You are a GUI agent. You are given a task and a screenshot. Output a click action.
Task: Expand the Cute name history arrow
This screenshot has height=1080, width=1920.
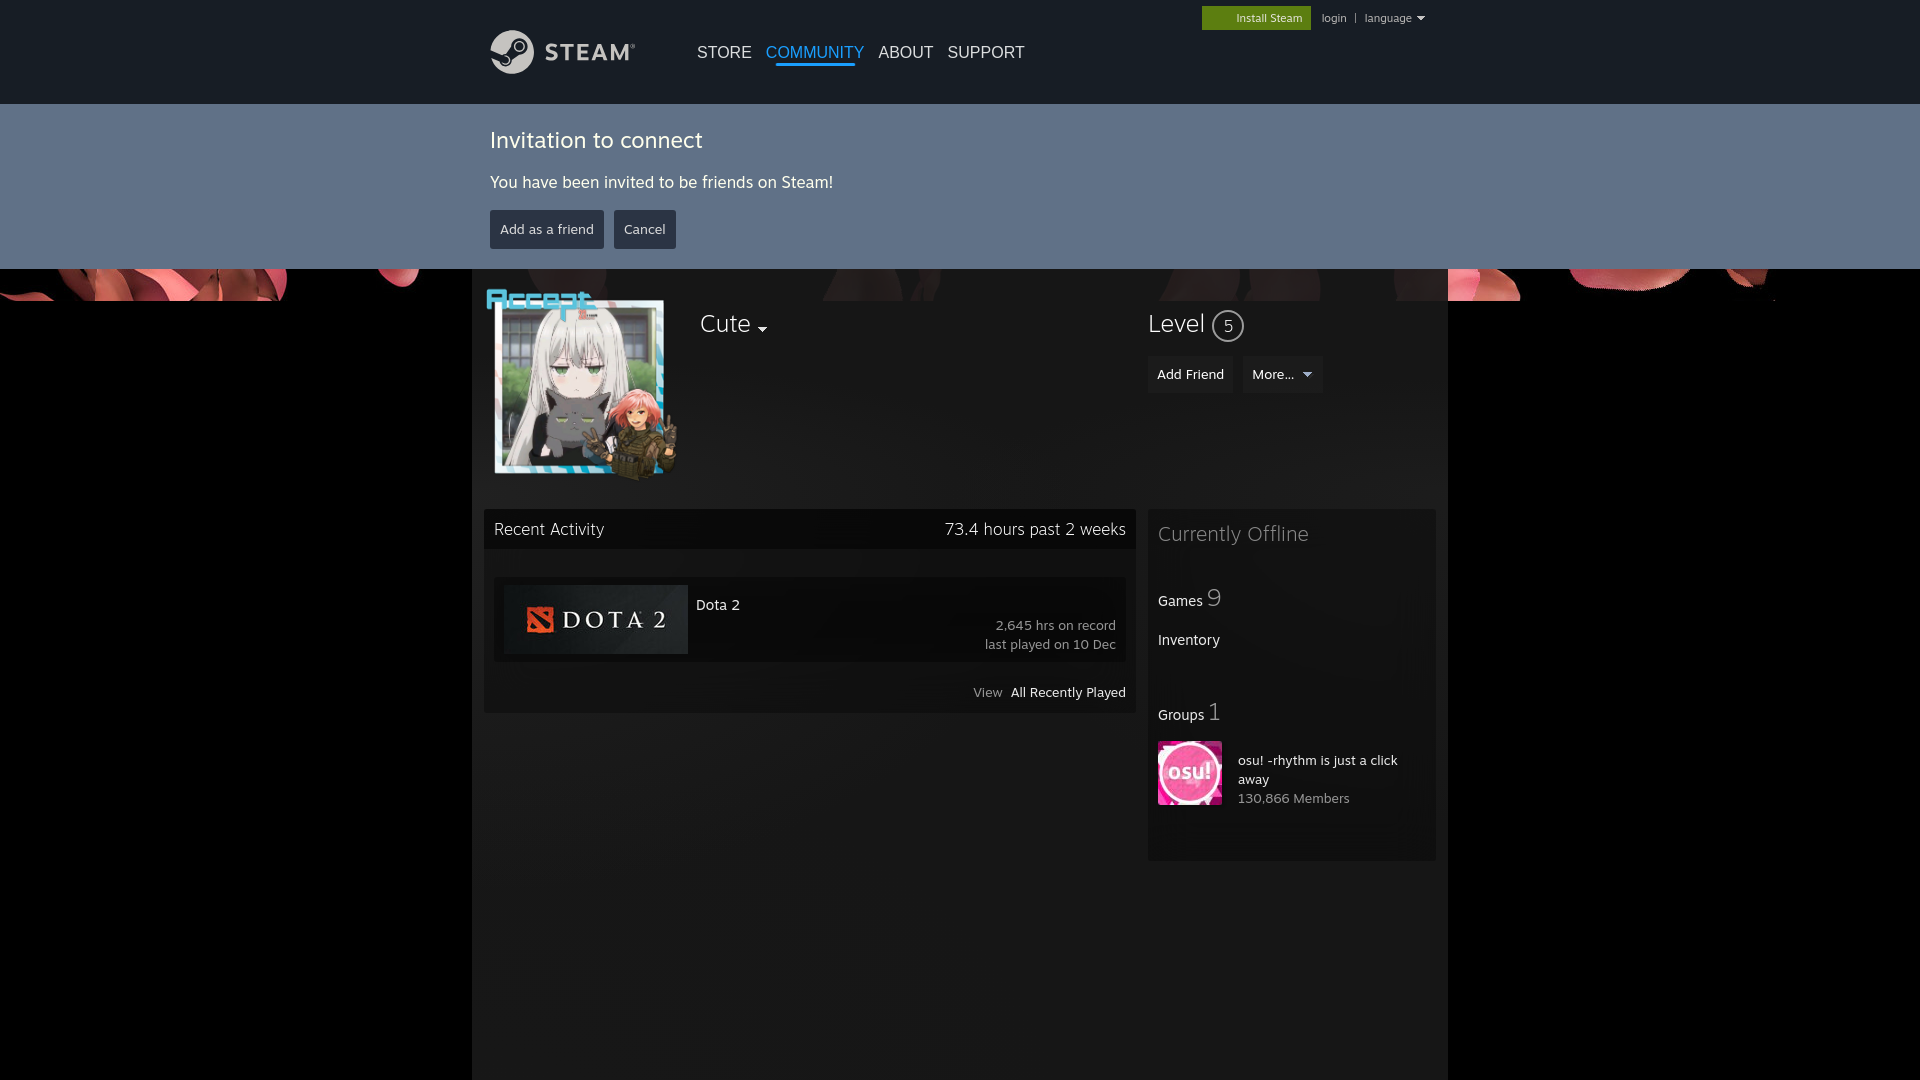pos(762,329)
